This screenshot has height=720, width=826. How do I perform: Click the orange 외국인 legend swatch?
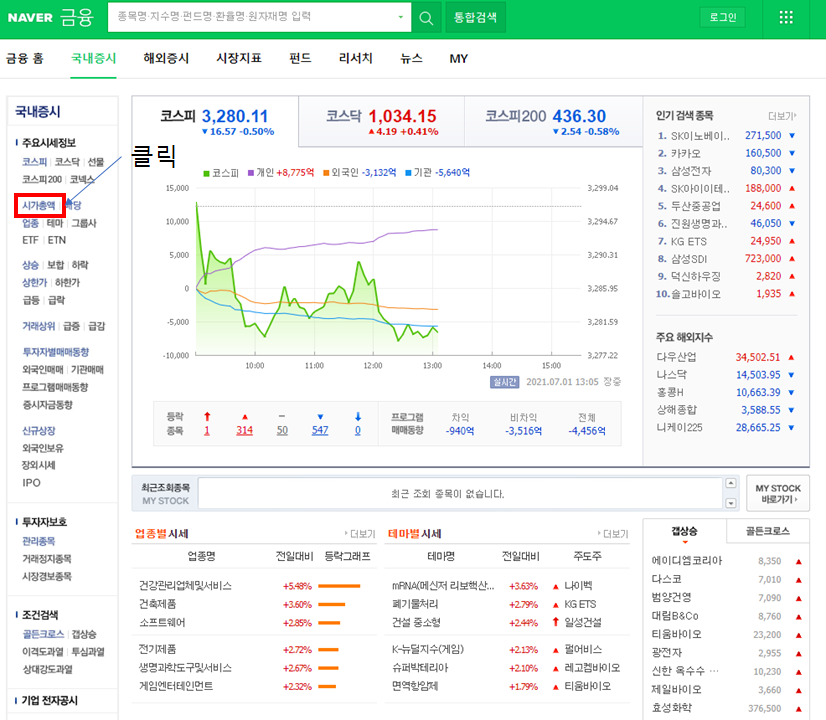click(x=326, y=173)
